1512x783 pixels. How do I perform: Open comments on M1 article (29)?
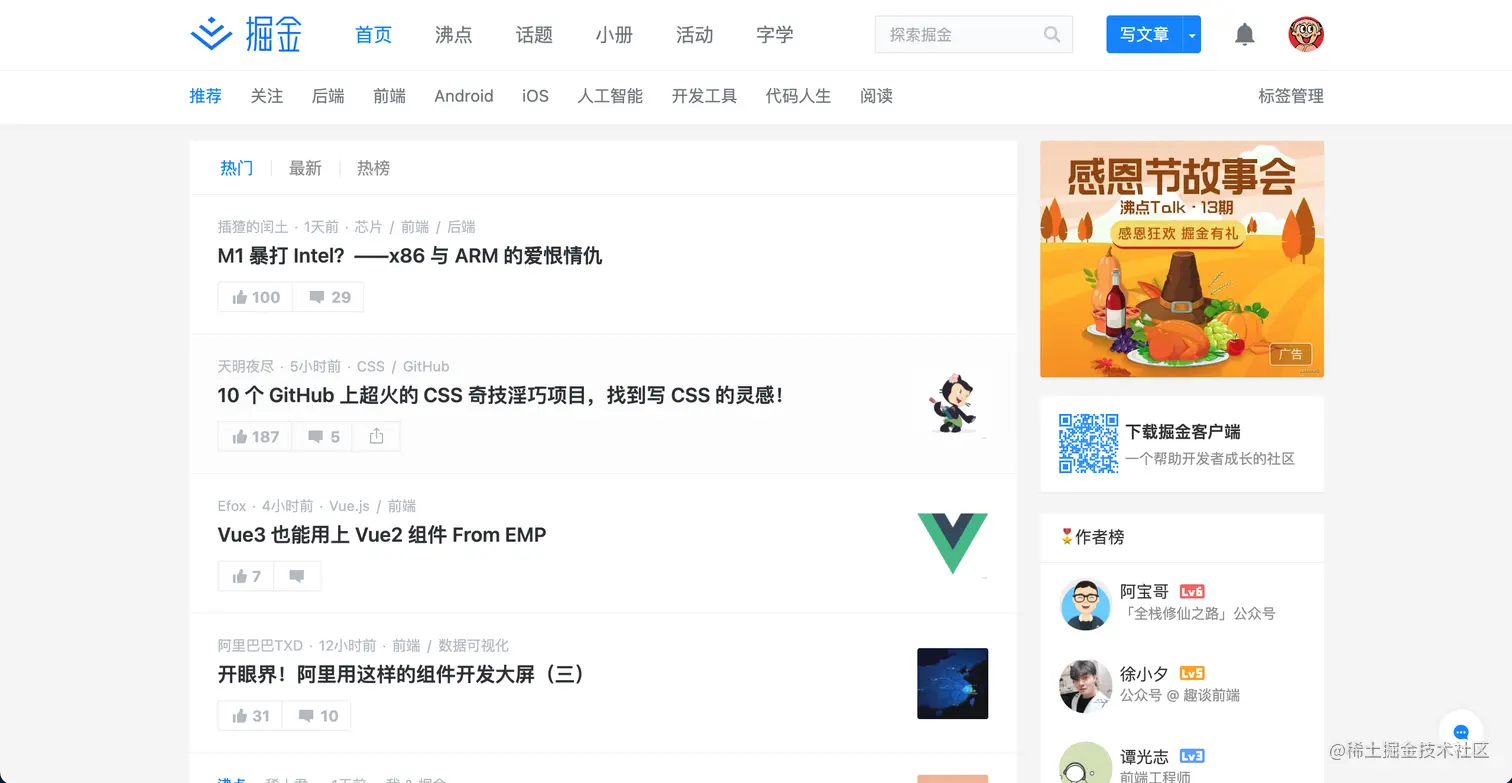pos(329,297)
